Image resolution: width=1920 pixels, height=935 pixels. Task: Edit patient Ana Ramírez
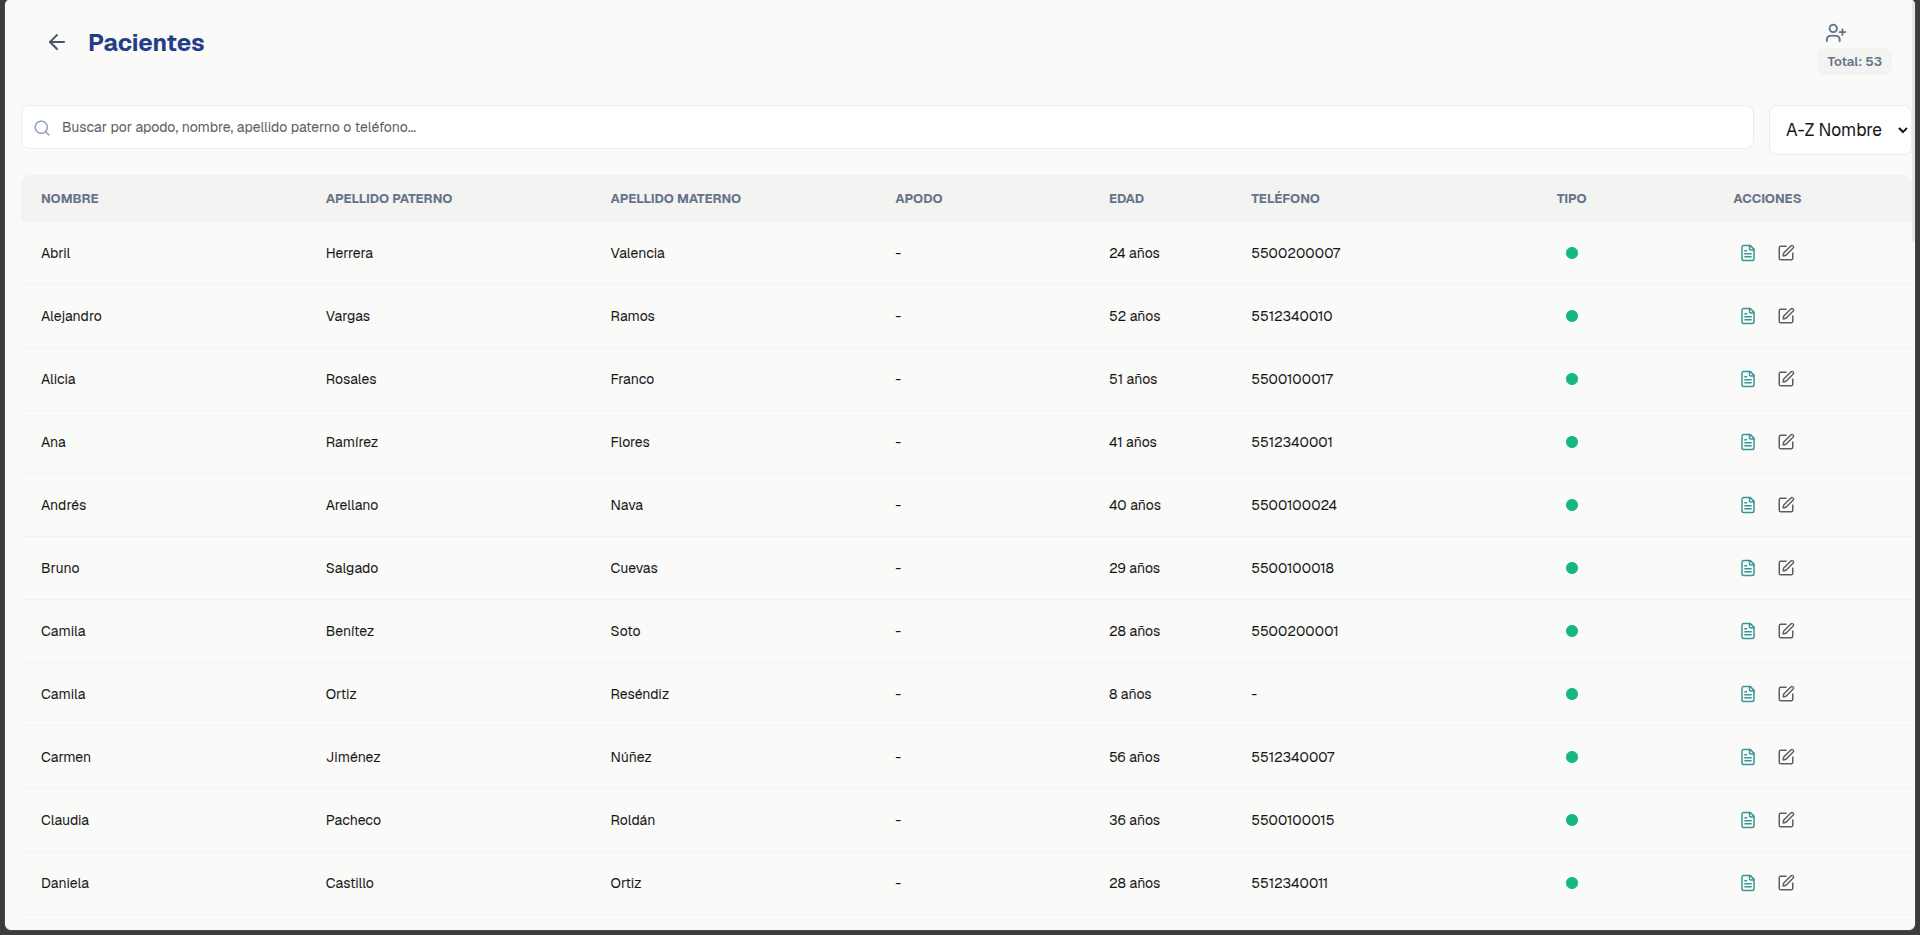coord(1786,442)
